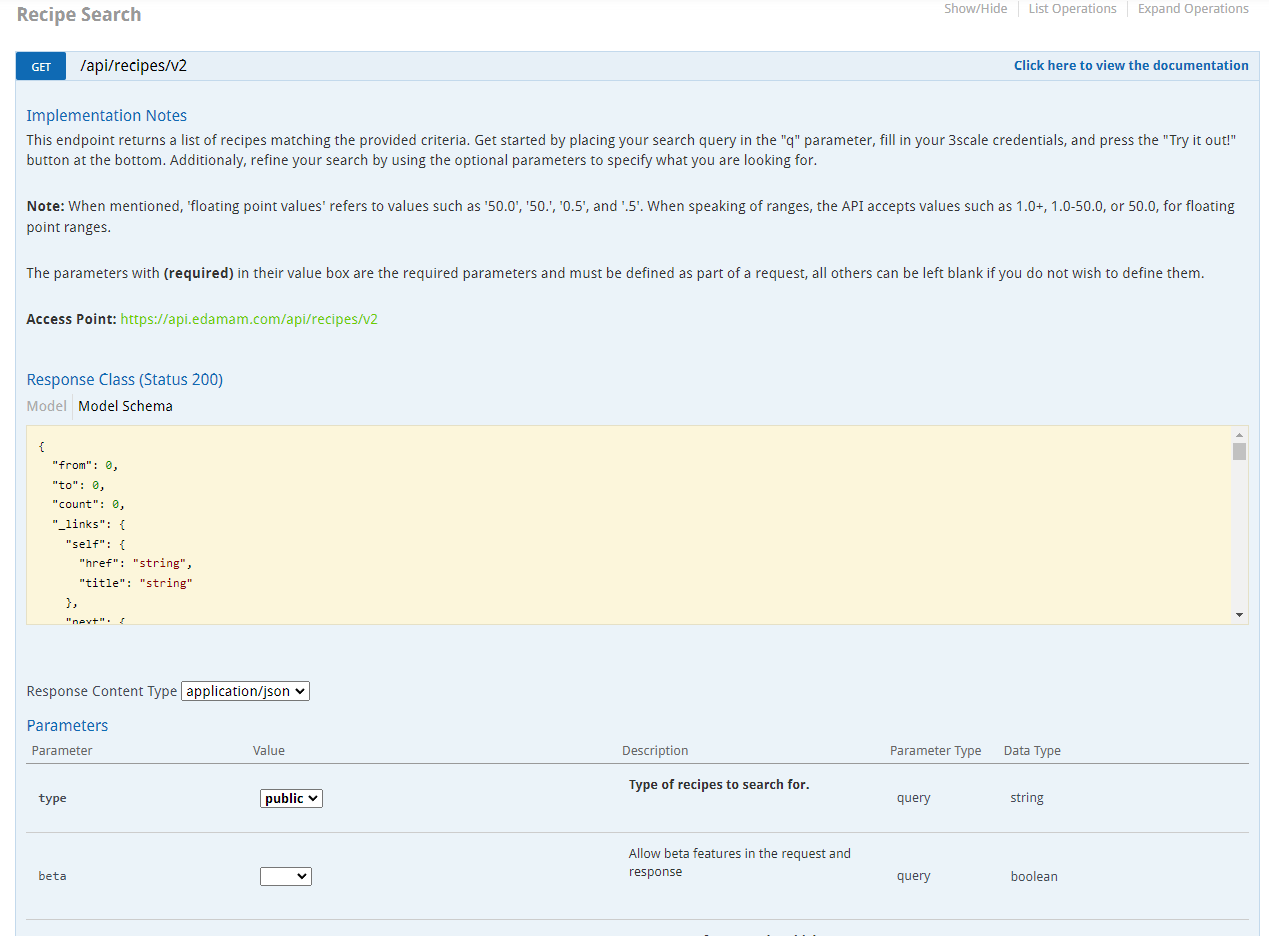
Task: Click the 'beta' parameter name
Action: [52, 876]
